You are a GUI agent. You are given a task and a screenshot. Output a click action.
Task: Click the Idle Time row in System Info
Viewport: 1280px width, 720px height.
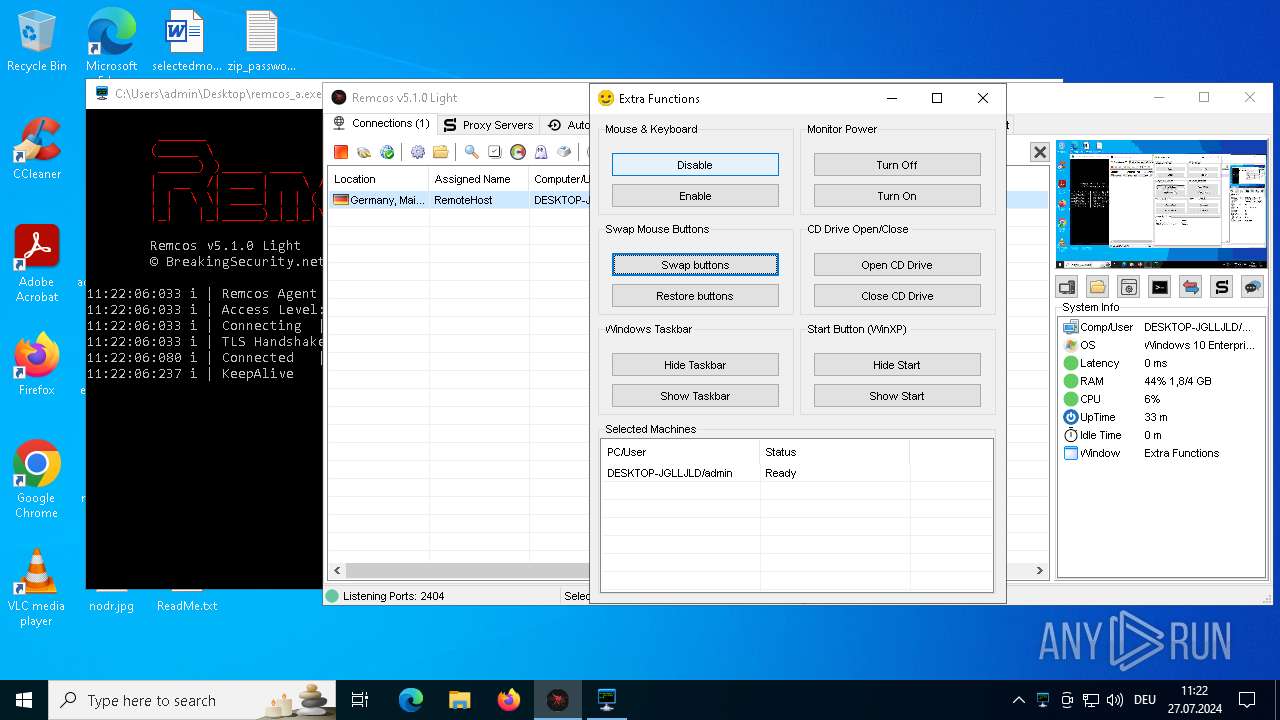point(1160,435)
